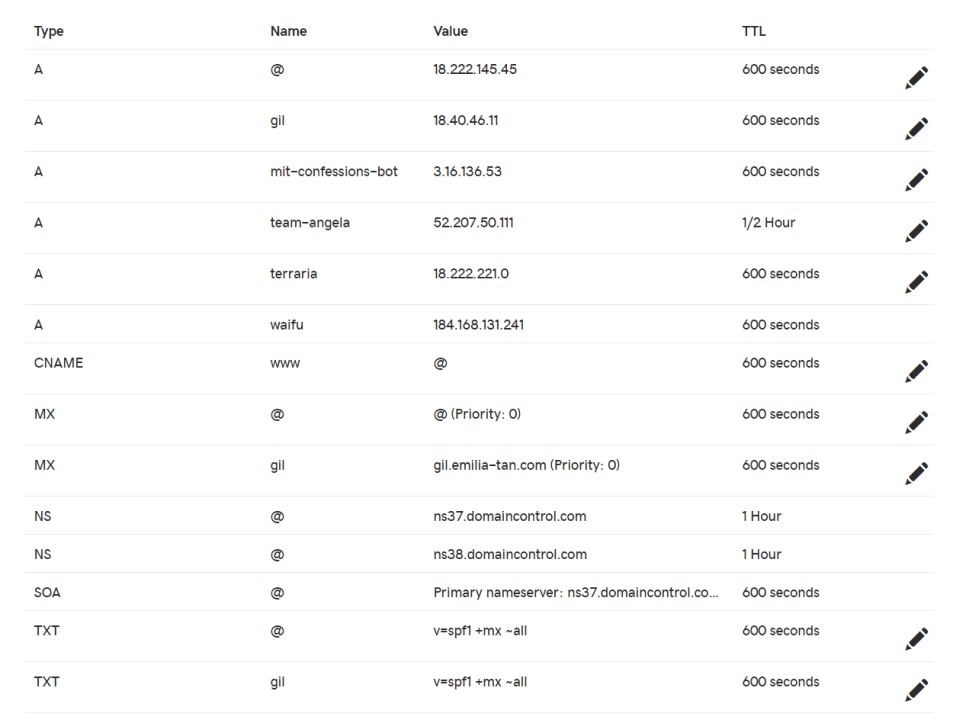Edit the A record named gil
The width and height of the screenshot is (969, 720).
916,129
